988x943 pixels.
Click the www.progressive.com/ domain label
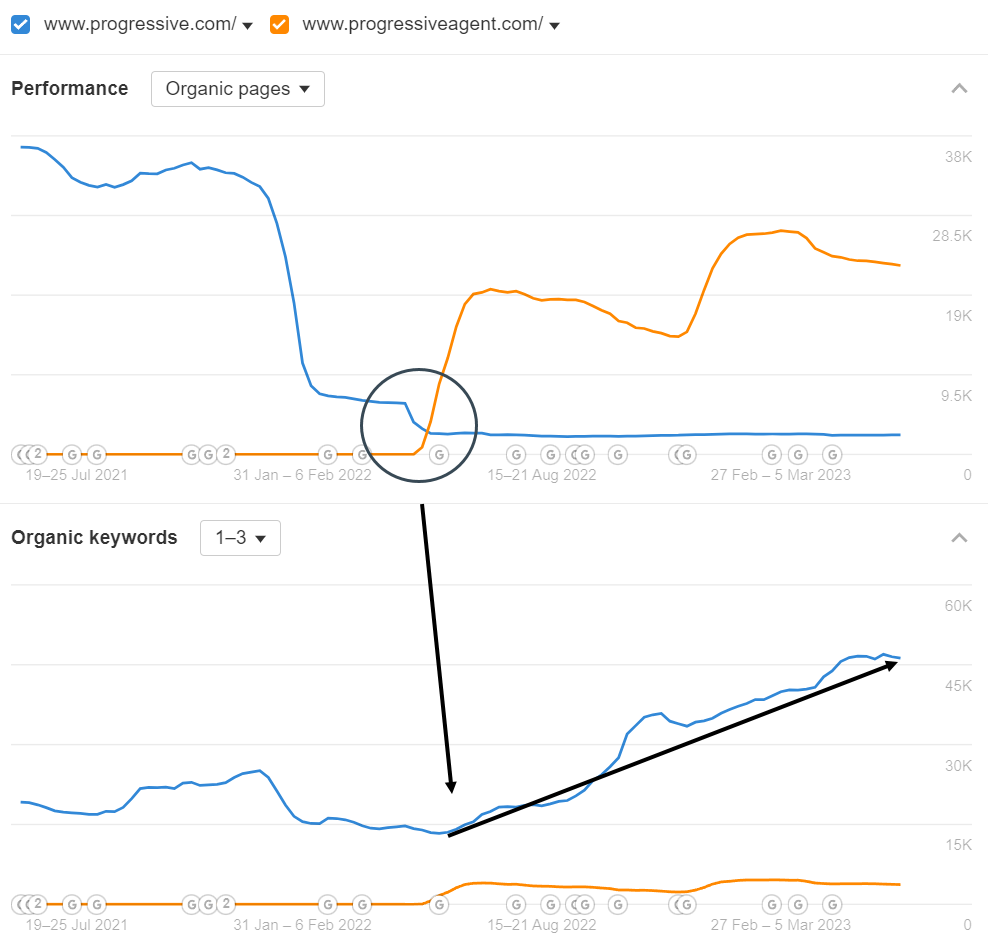(140, 25)
